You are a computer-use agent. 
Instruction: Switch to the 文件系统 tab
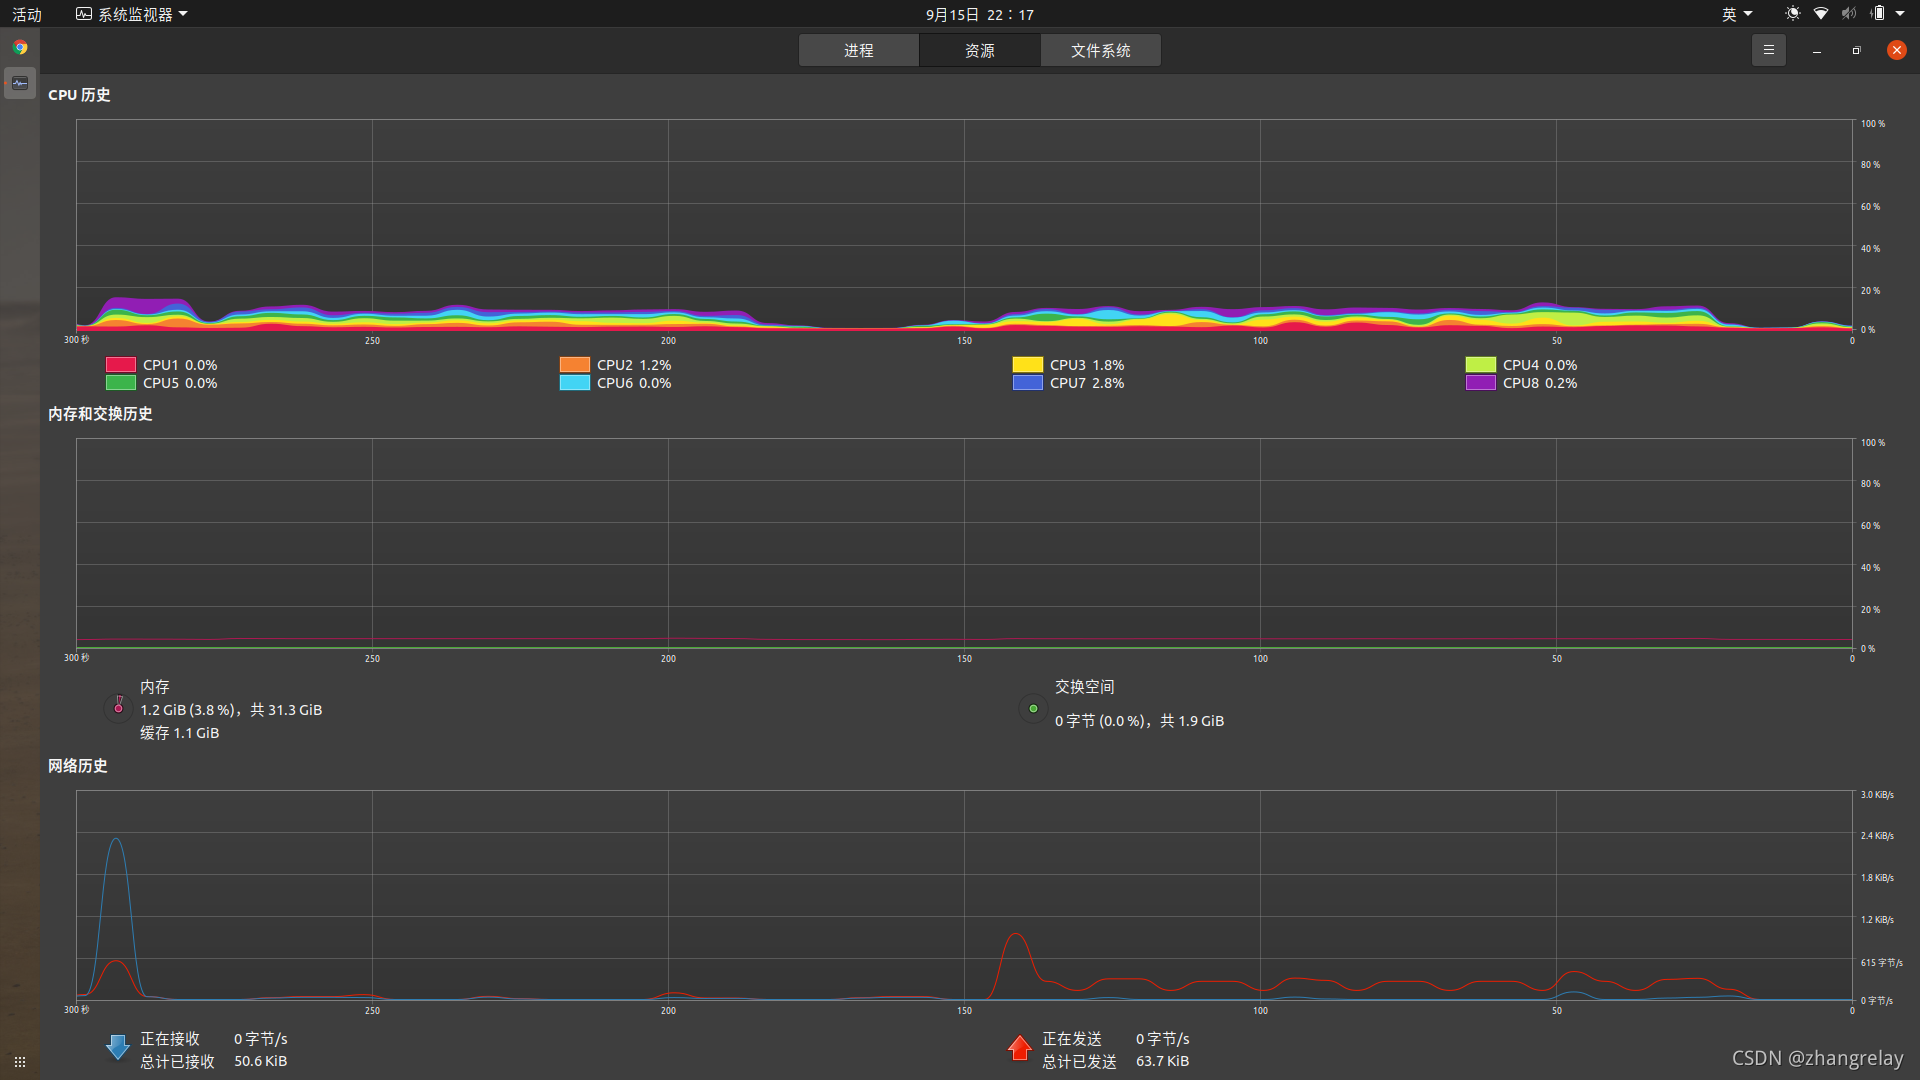pyautogui.click(x=1100, y=50)
